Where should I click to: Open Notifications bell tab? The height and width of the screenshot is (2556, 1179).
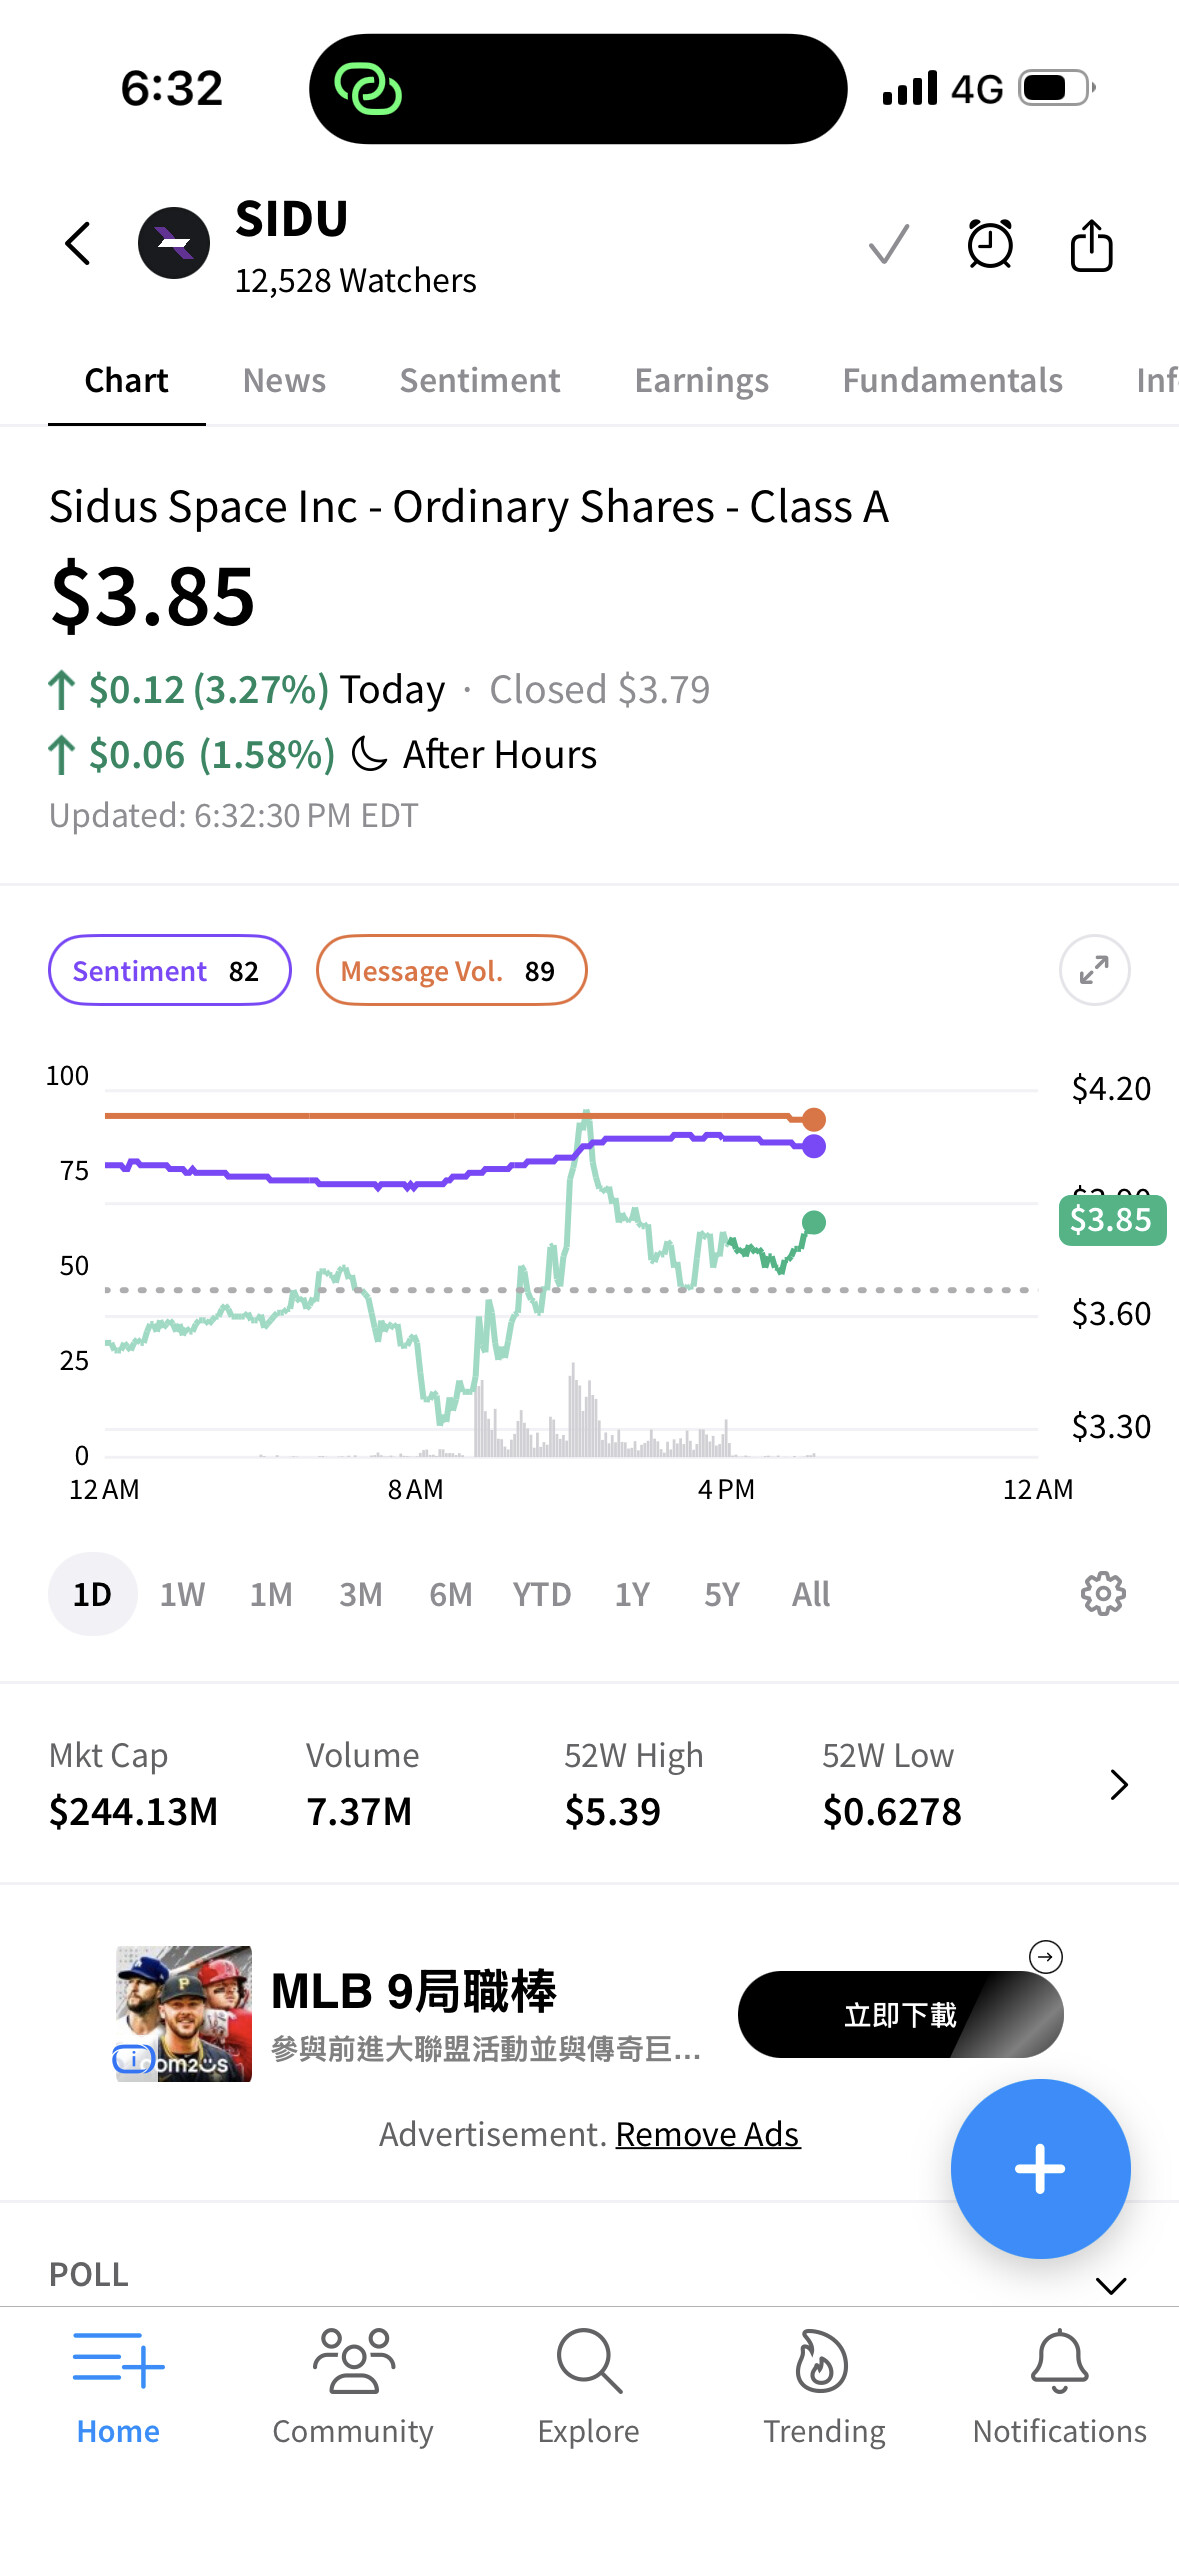coord(1059,2386)
